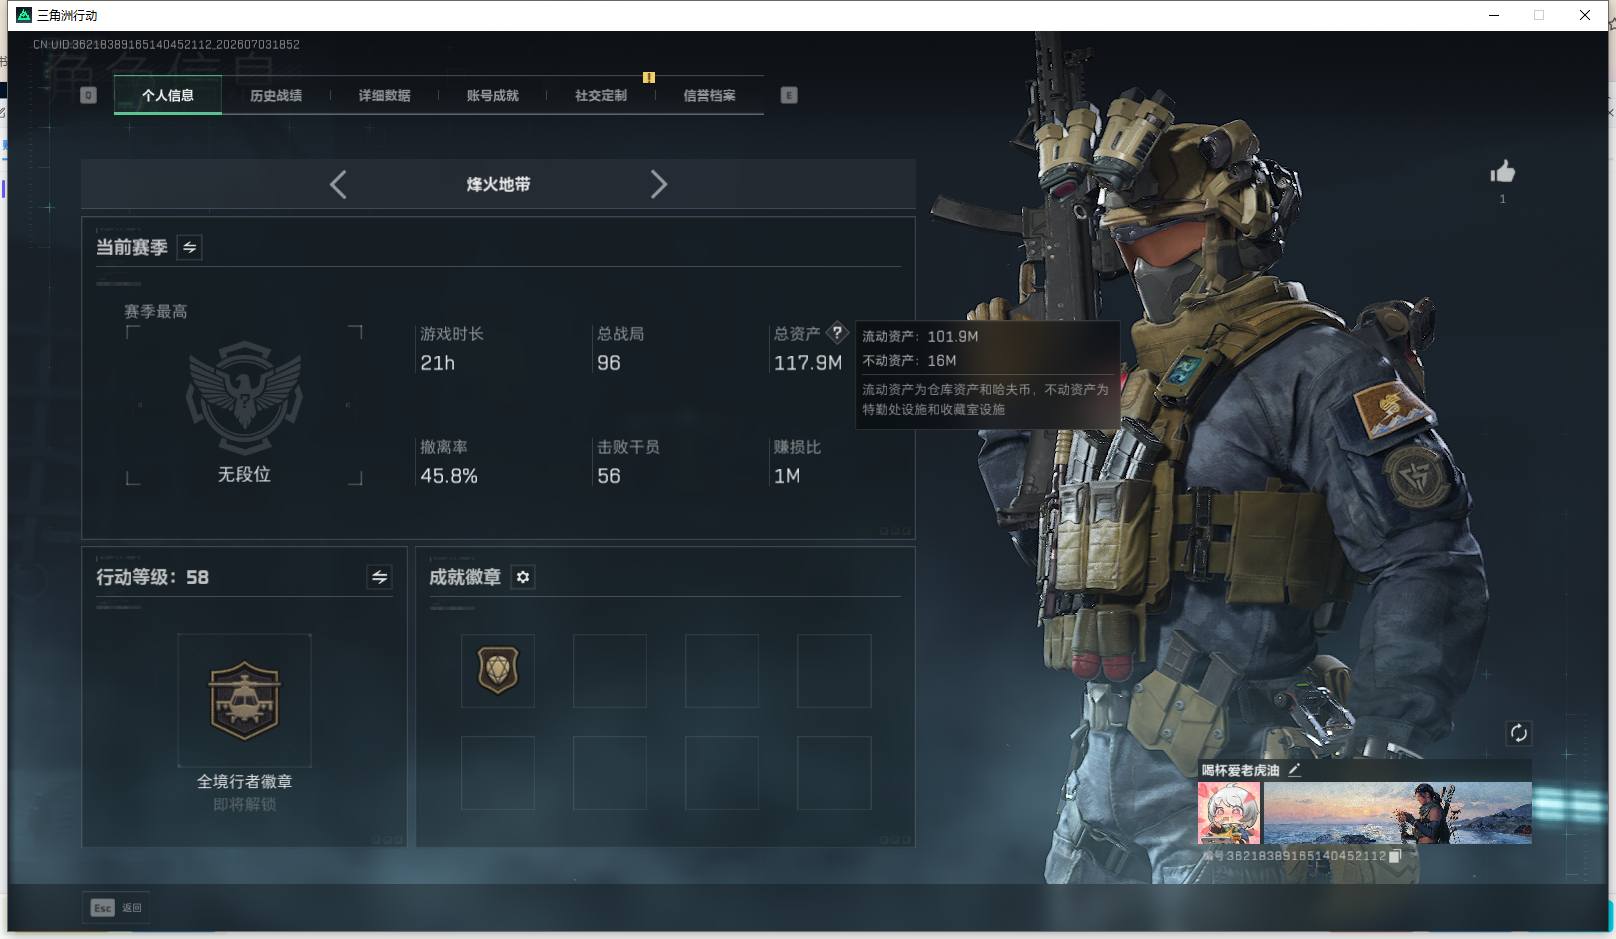Click nickname 喝杯爱老虎油
The image size is (1616, 939).
point(1240,770)
